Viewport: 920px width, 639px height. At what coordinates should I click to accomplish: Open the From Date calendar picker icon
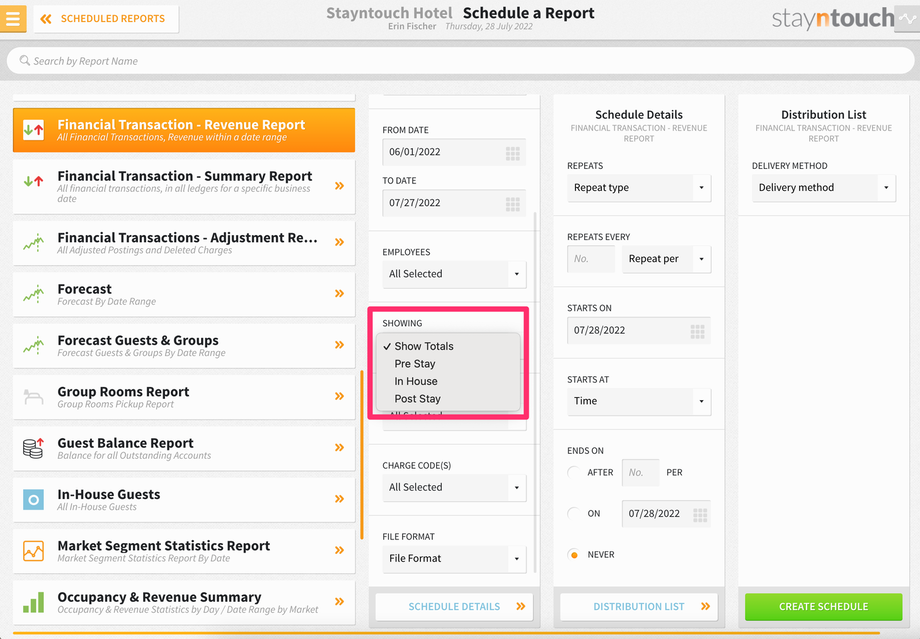(x=513, y=153)
